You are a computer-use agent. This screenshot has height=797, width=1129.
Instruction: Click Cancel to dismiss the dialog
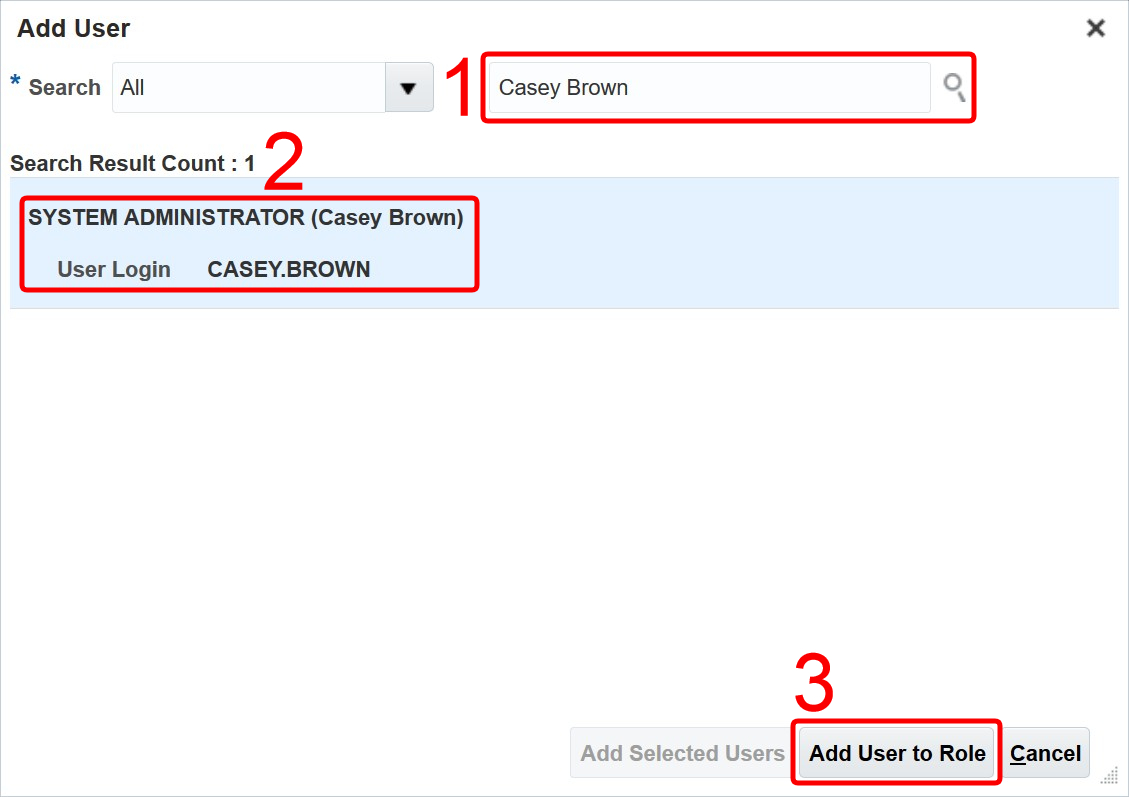pos(1046,753)
